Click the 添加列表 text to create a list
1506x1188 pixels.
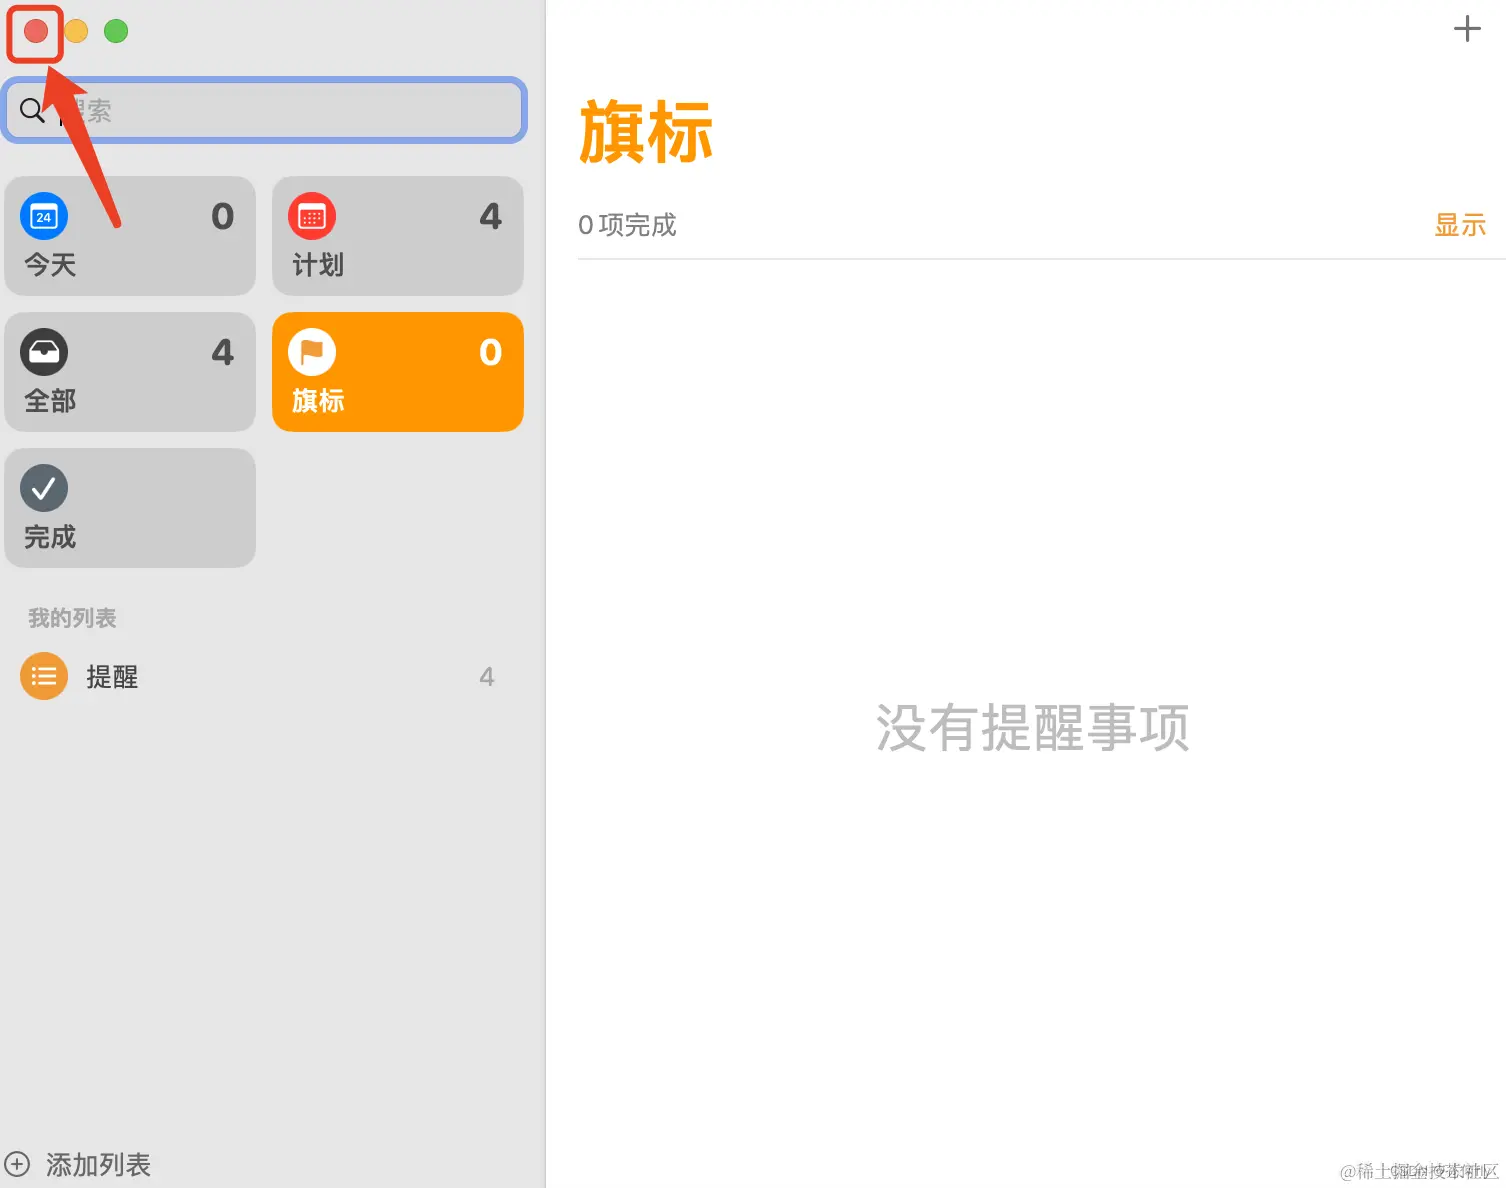tap(97, 1164)
